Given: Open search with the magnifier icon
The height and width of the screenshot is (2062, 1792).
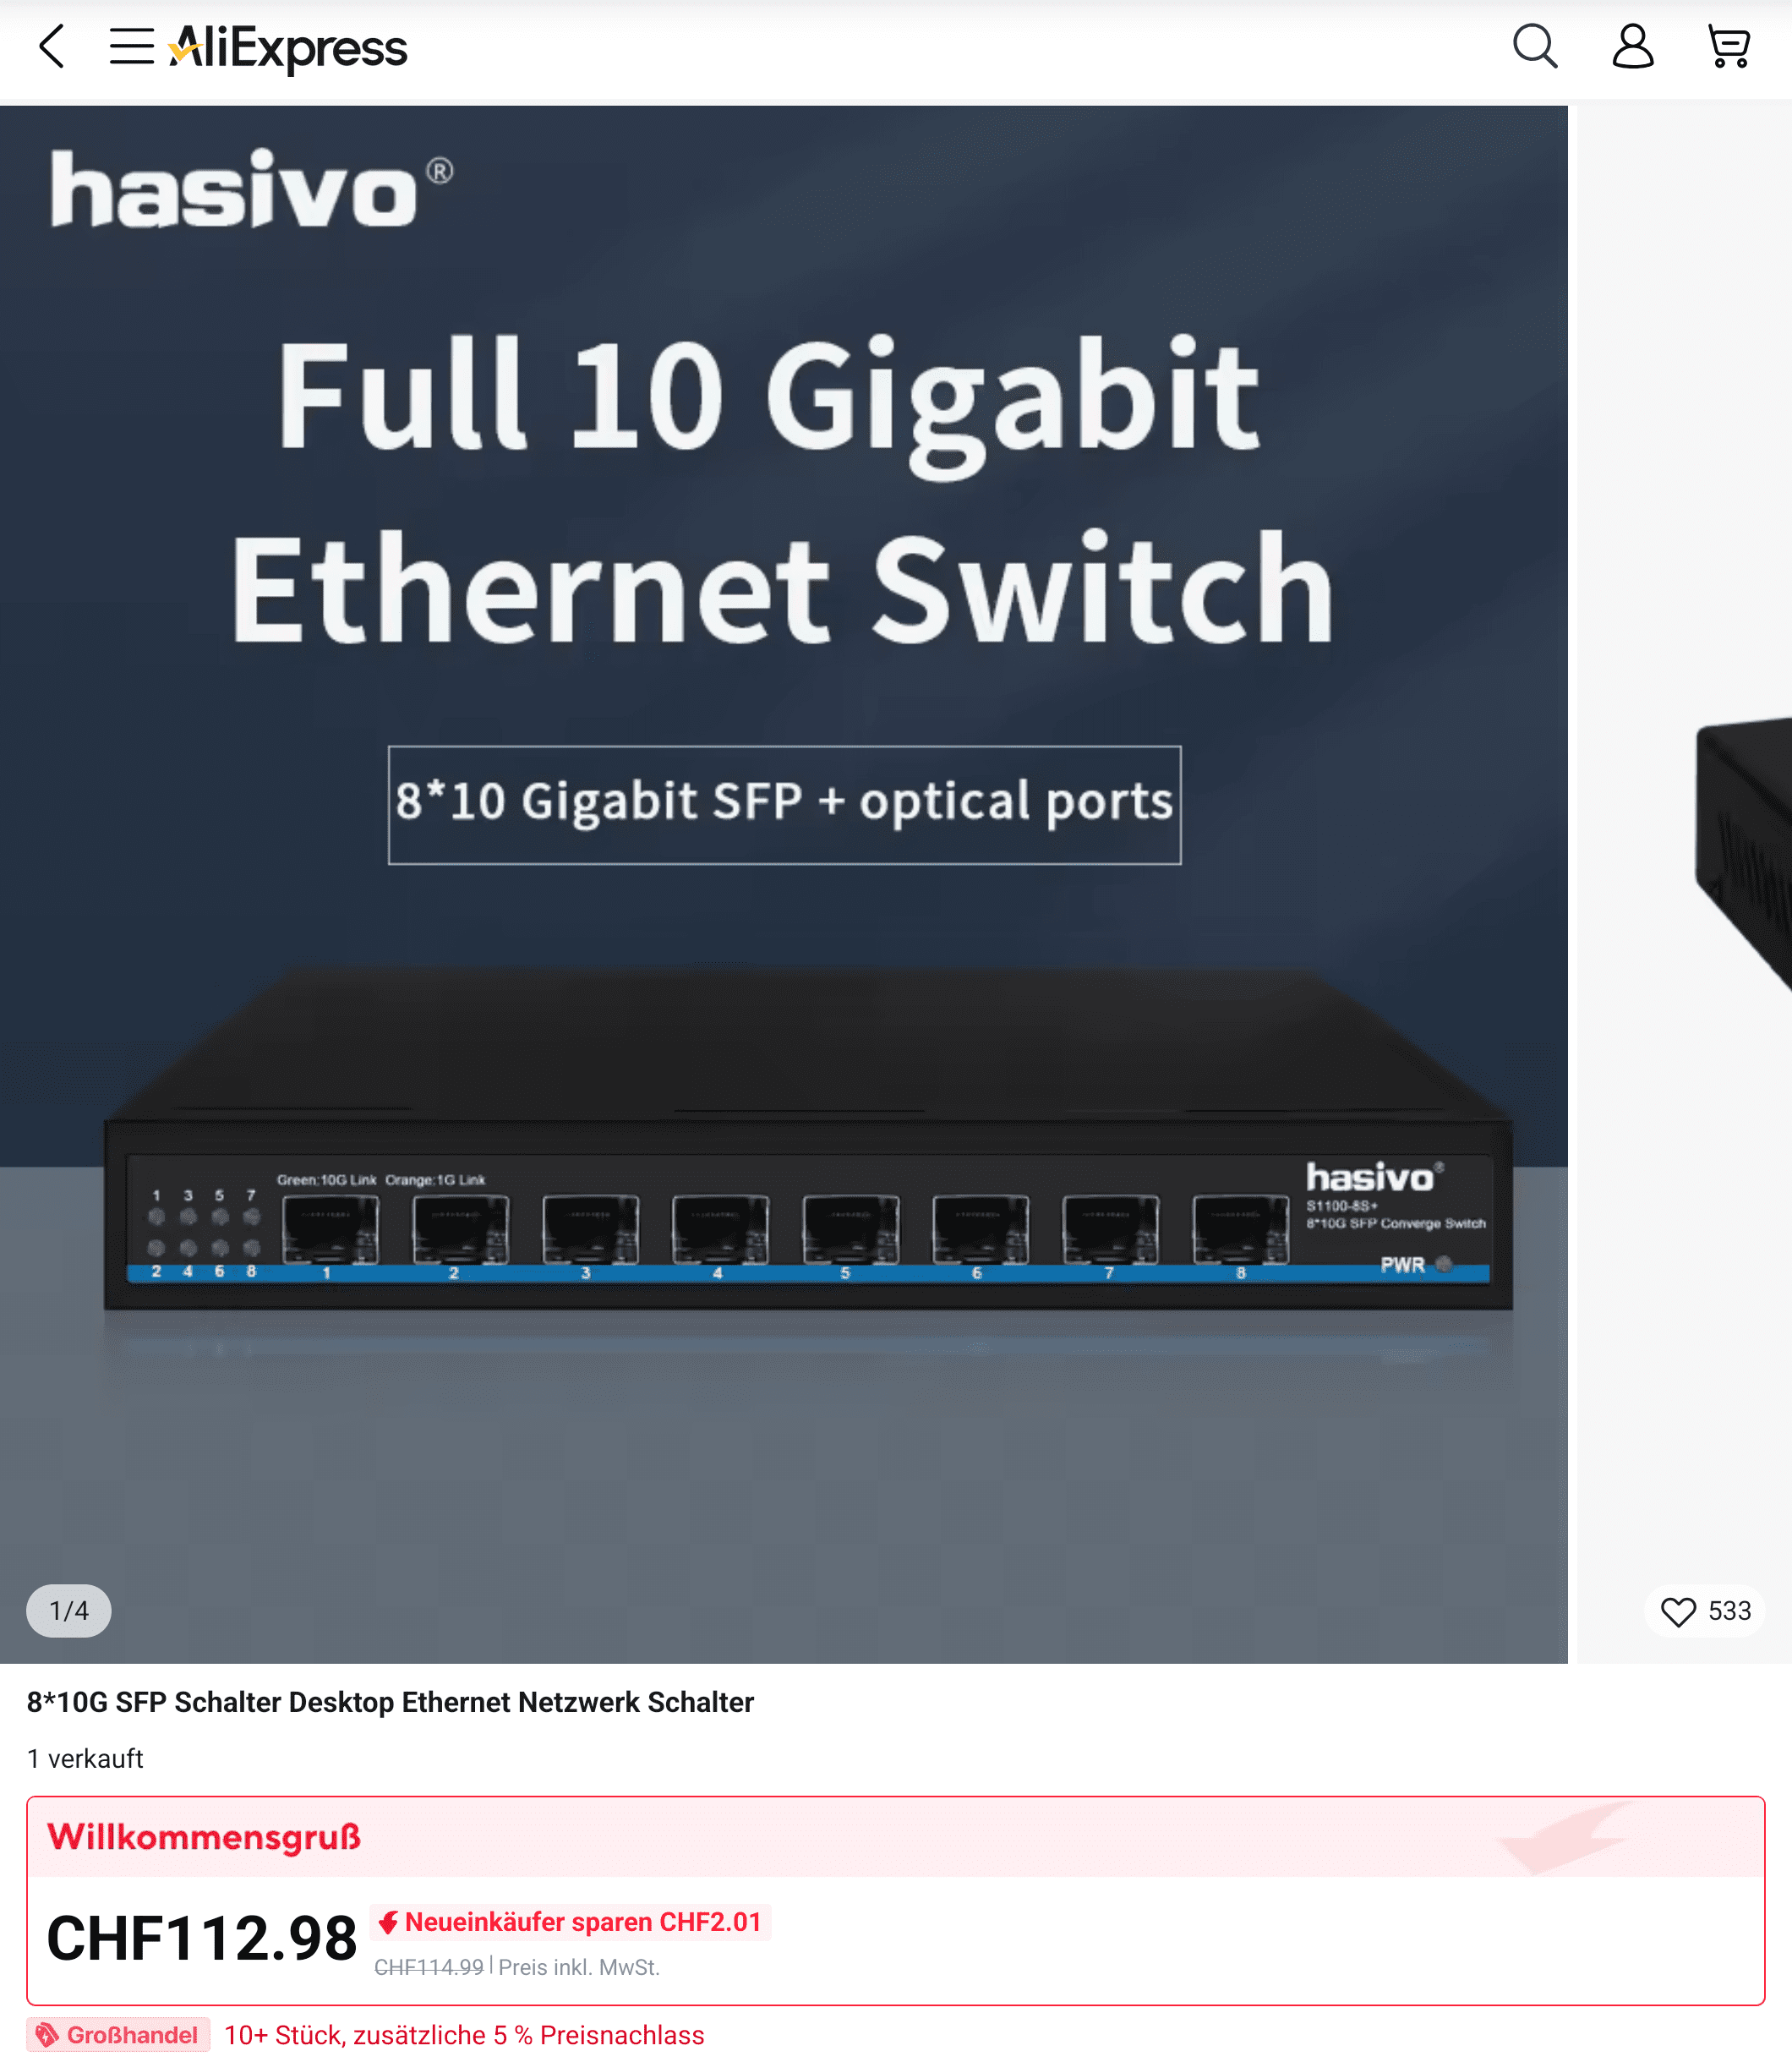Looking at the screenshot, I should click(x=1535, y=47).
